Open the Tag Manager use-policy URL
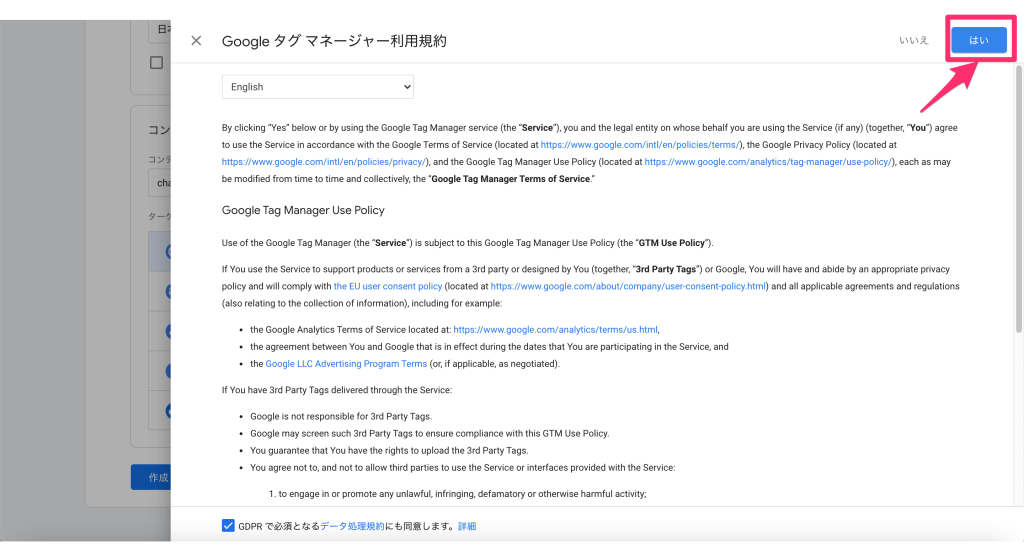The width and height of the screenshot is (1024, 556). pyautogui.click(x=768, y=162)
